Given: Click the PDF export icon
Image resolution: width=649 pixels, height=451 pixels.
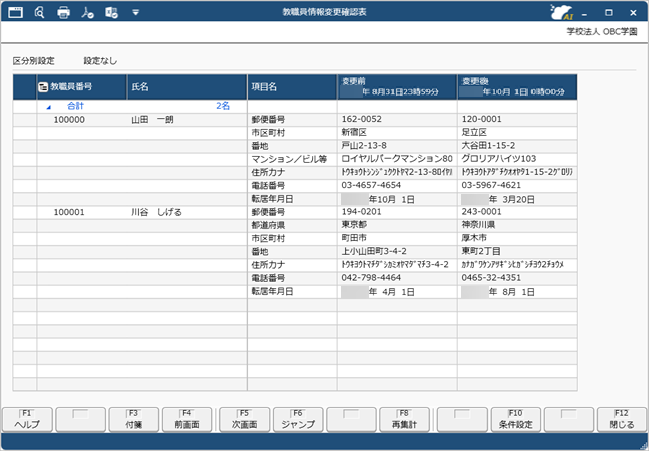Looking at the screenshot, I should tap(87, 12).
